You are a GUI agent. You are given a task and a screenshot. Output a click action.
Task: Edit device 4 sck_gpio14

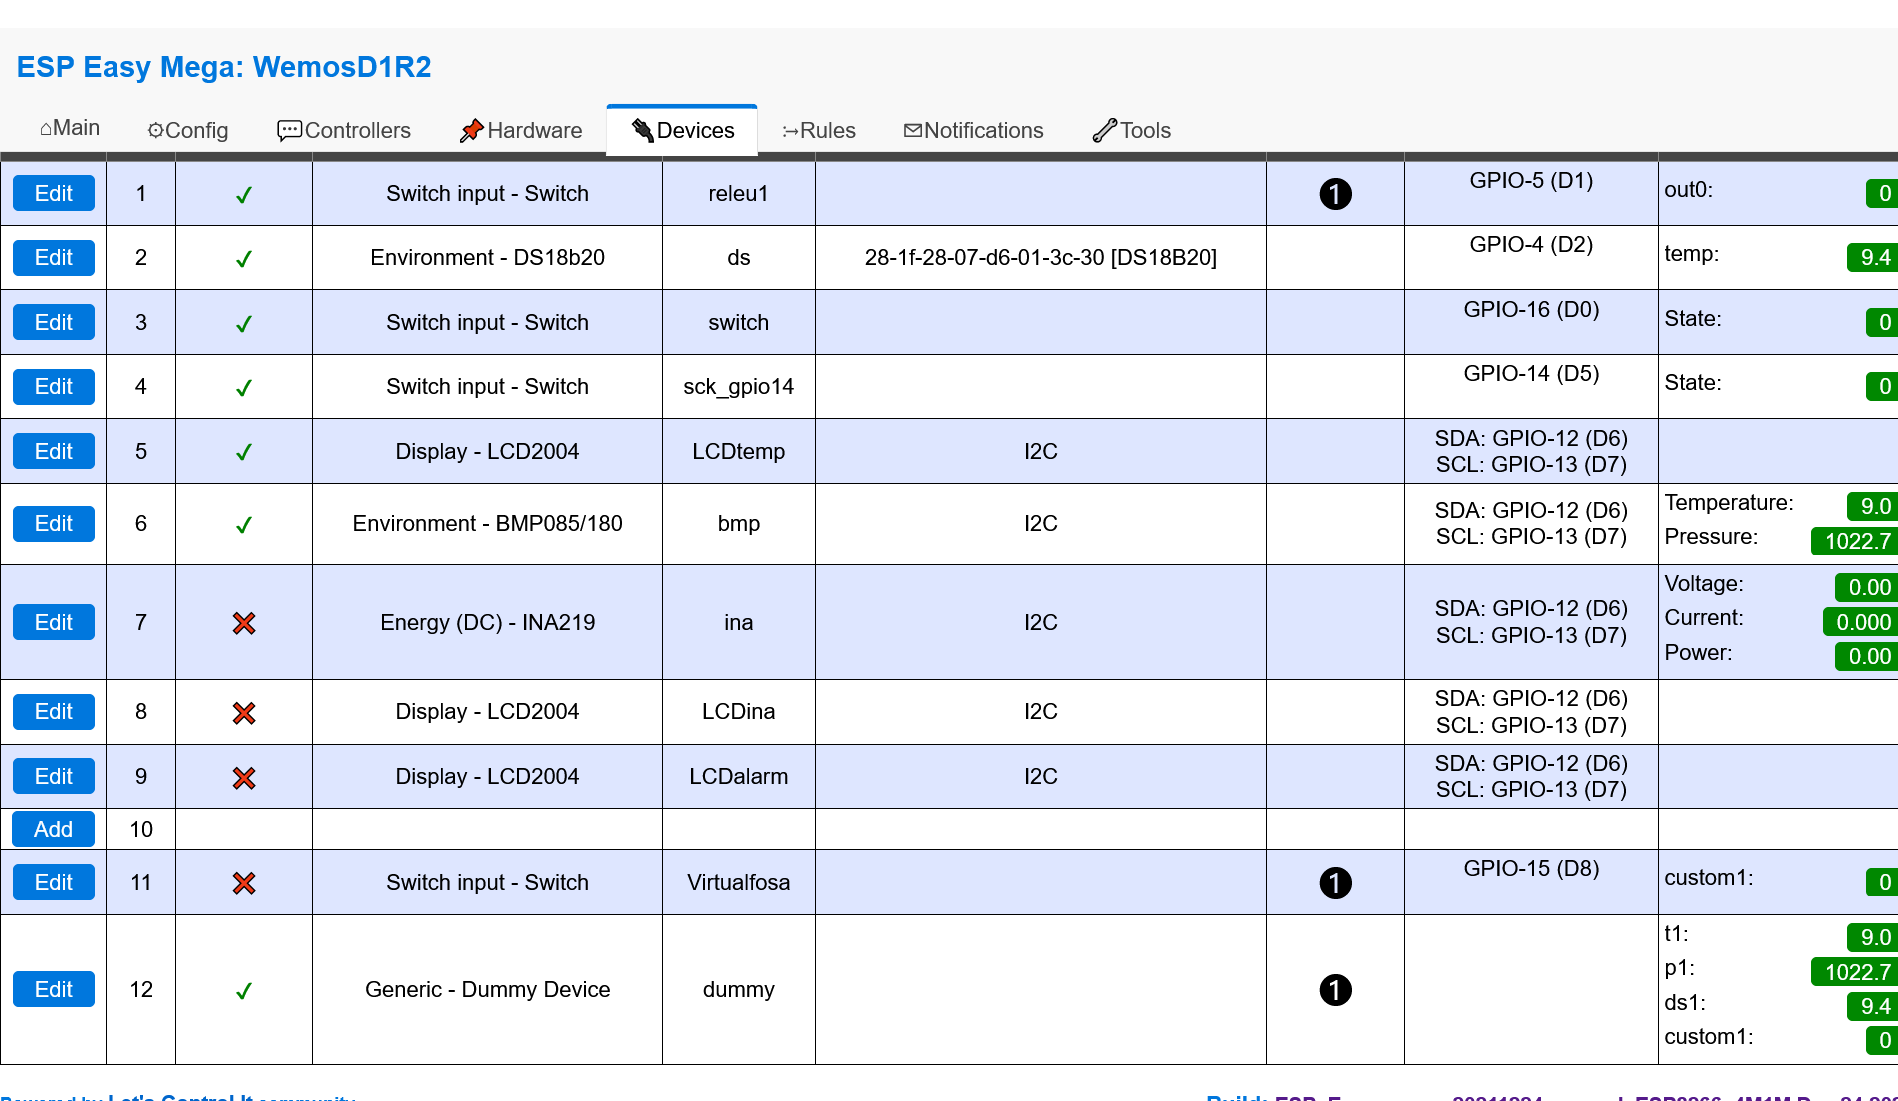[54, 386]
